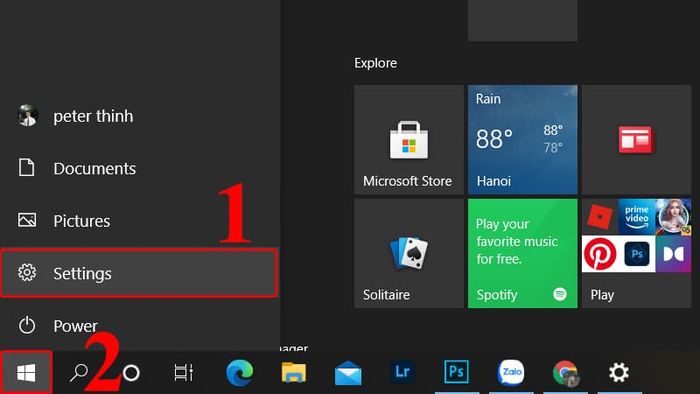Open Google Chrome from the taskbar

[565, 373]
